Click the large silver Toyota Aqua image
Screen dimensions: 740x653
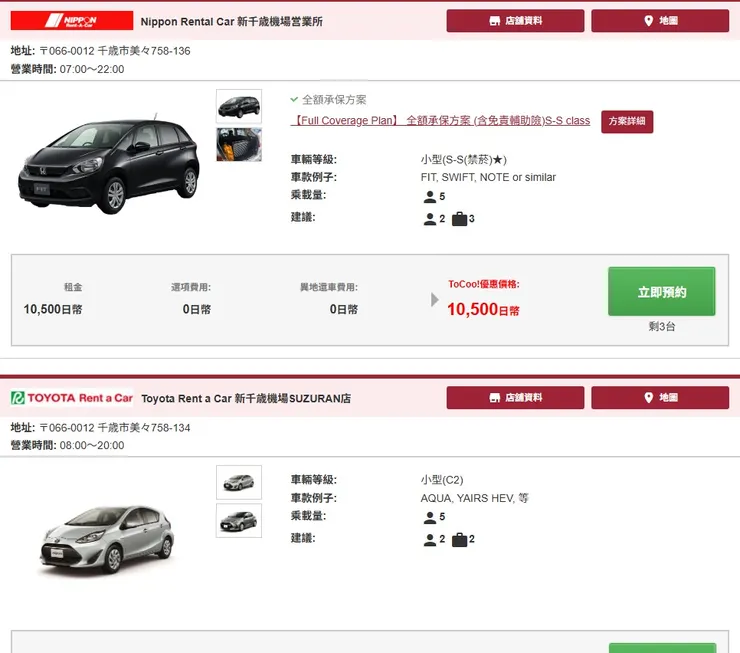click(107, 540)
